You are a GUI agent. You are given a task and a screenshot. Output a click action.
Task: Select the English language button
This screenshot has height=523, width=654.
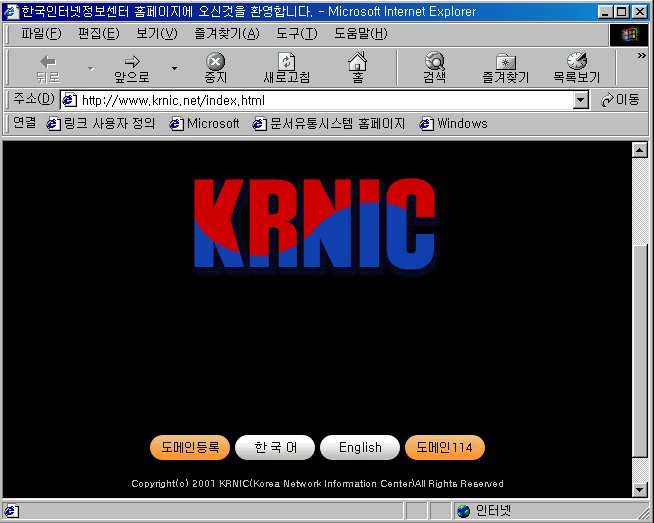click(360, 448)
